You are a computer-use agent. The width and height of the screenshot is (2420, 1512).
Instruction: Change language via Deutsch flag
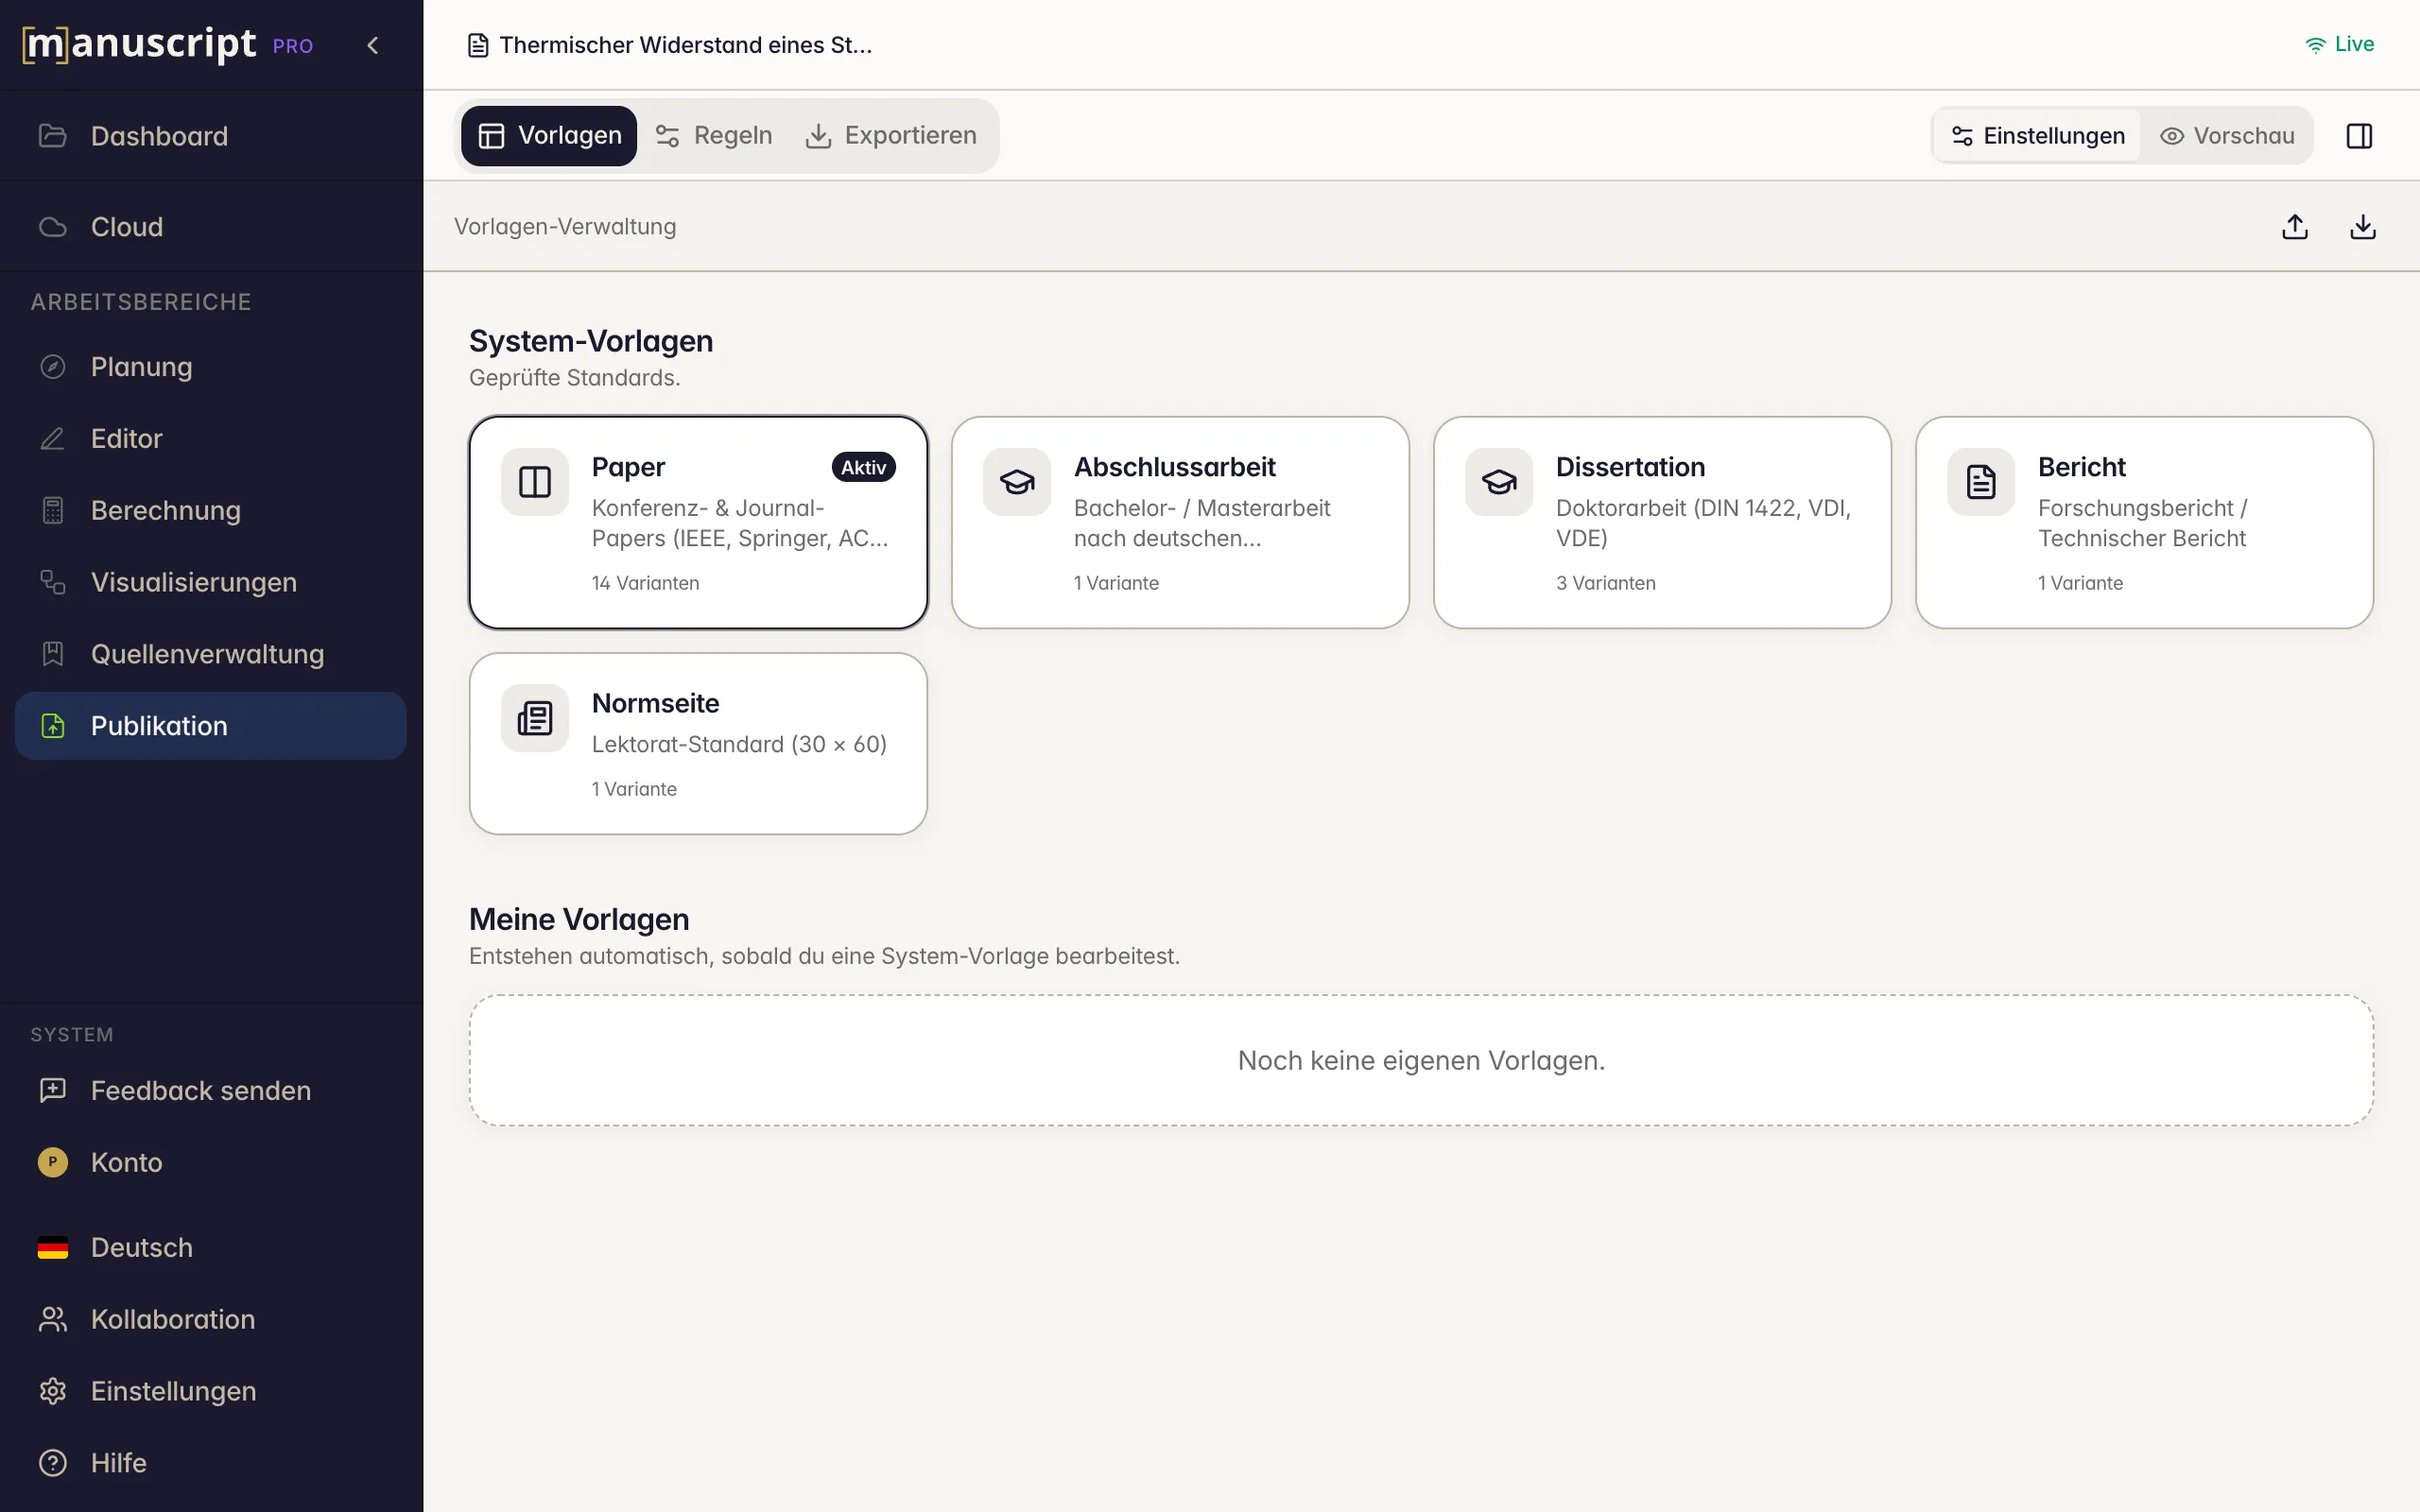coord(53,1248)
